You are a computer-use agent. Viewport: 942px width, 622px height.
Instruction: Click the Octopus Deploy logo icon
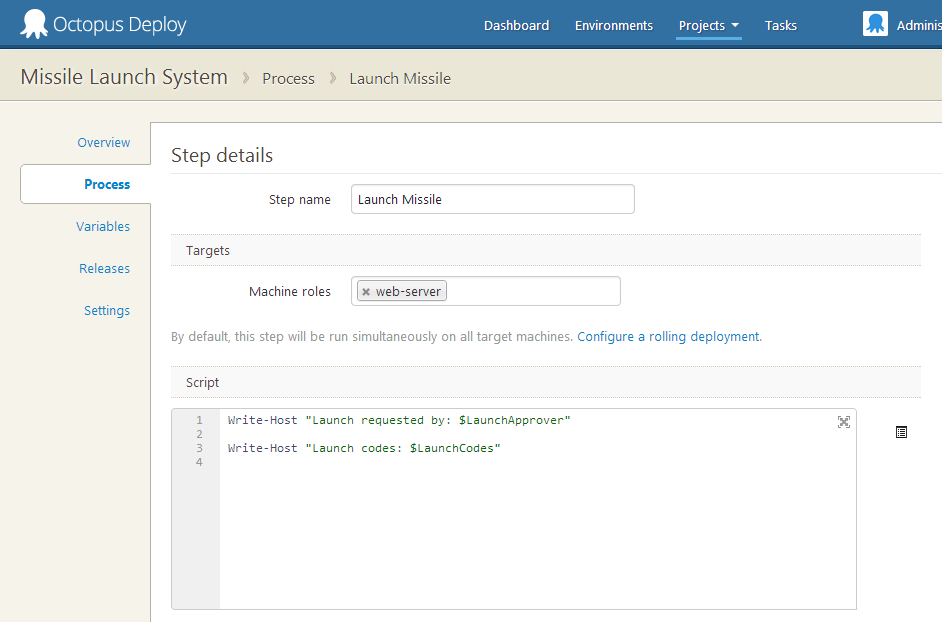[34, 24]
